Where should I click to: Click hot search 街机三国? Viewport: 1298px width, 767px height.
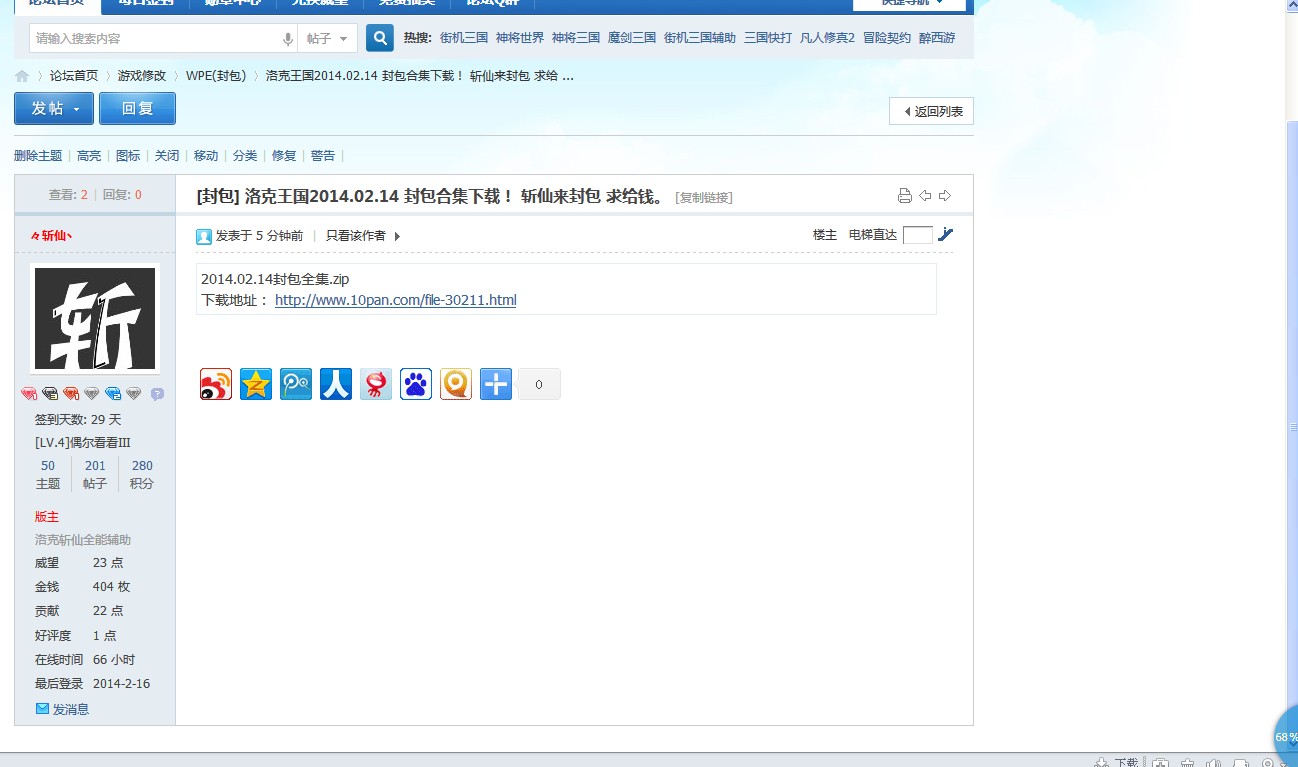click(x=464, y=38)
